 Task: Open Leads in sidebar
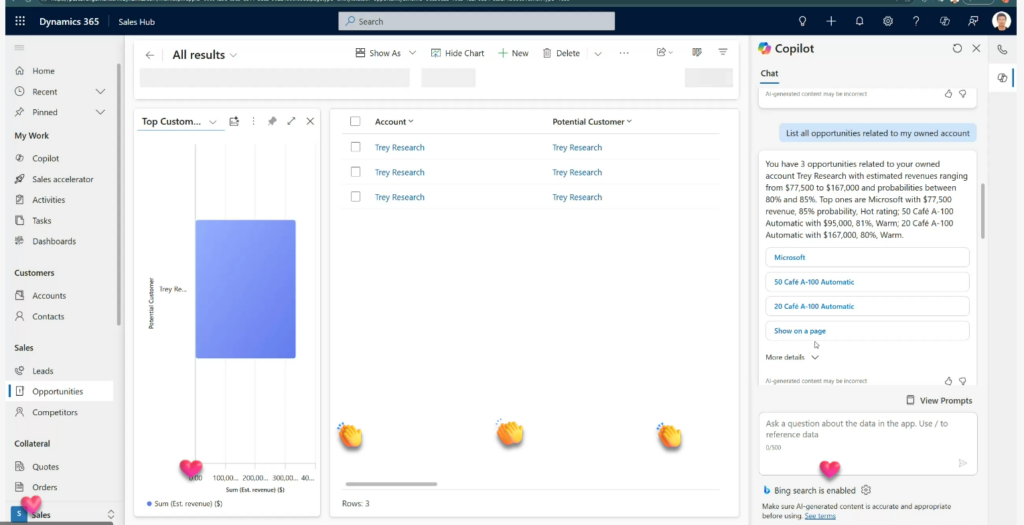click(42, 371)
